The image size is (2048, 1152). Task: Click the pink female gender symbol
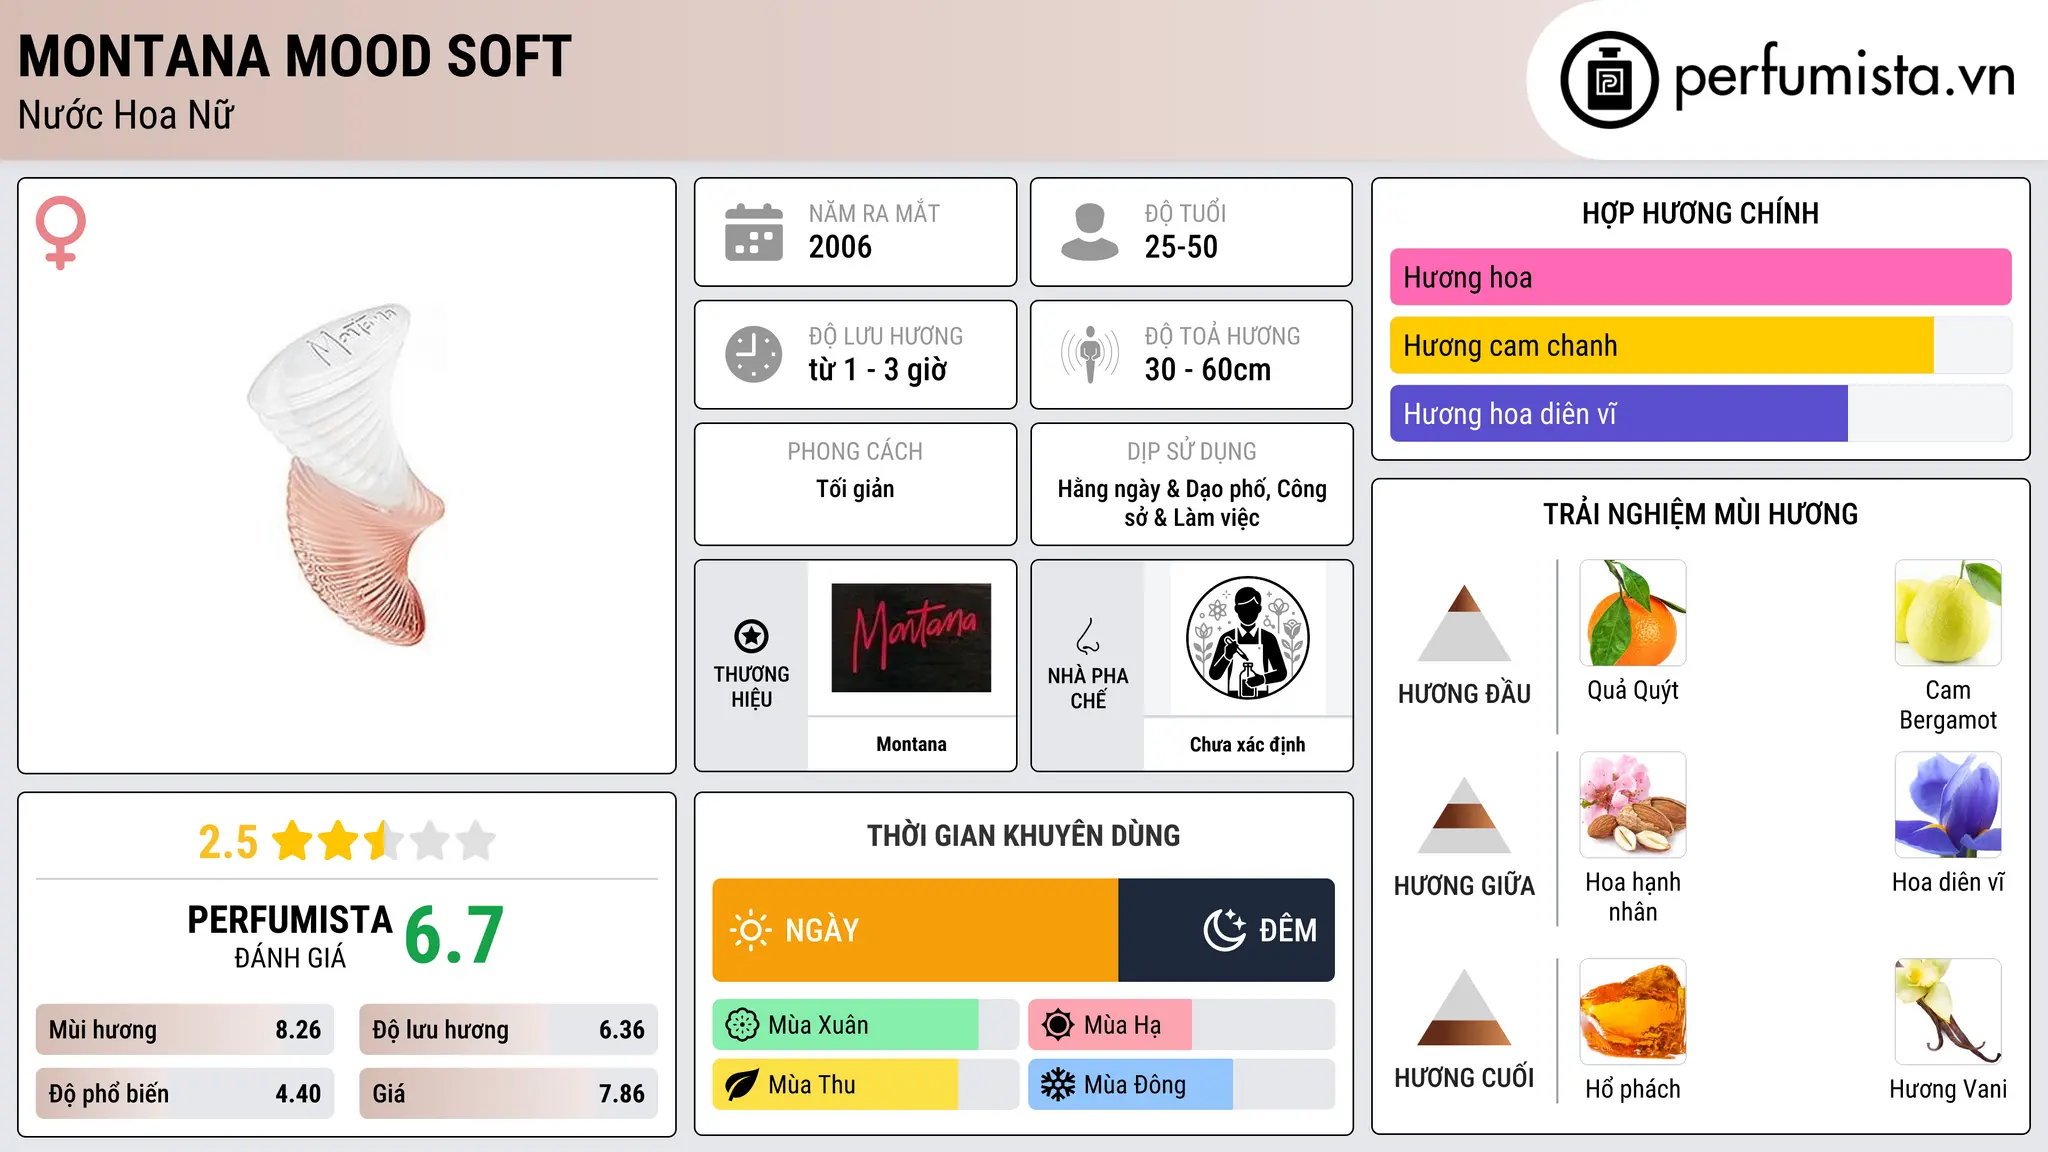tap(61, 232)
